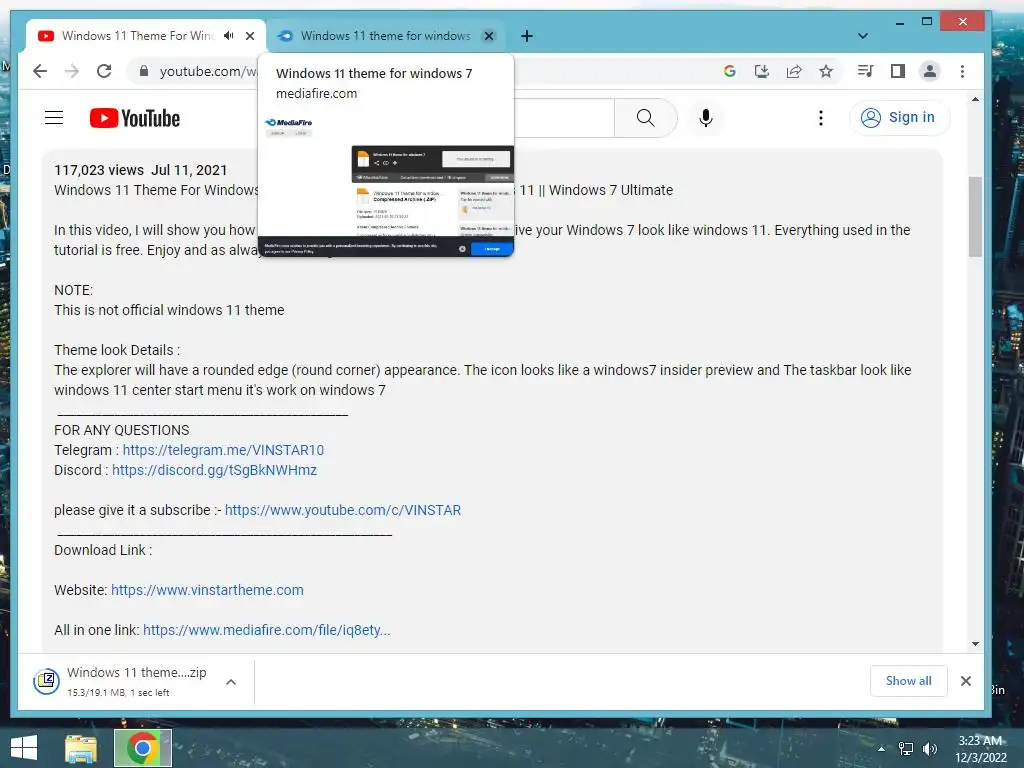This screenshot has width=1024, height=768.
Task: Share this page using the share icon
Action: coord(793,71)
